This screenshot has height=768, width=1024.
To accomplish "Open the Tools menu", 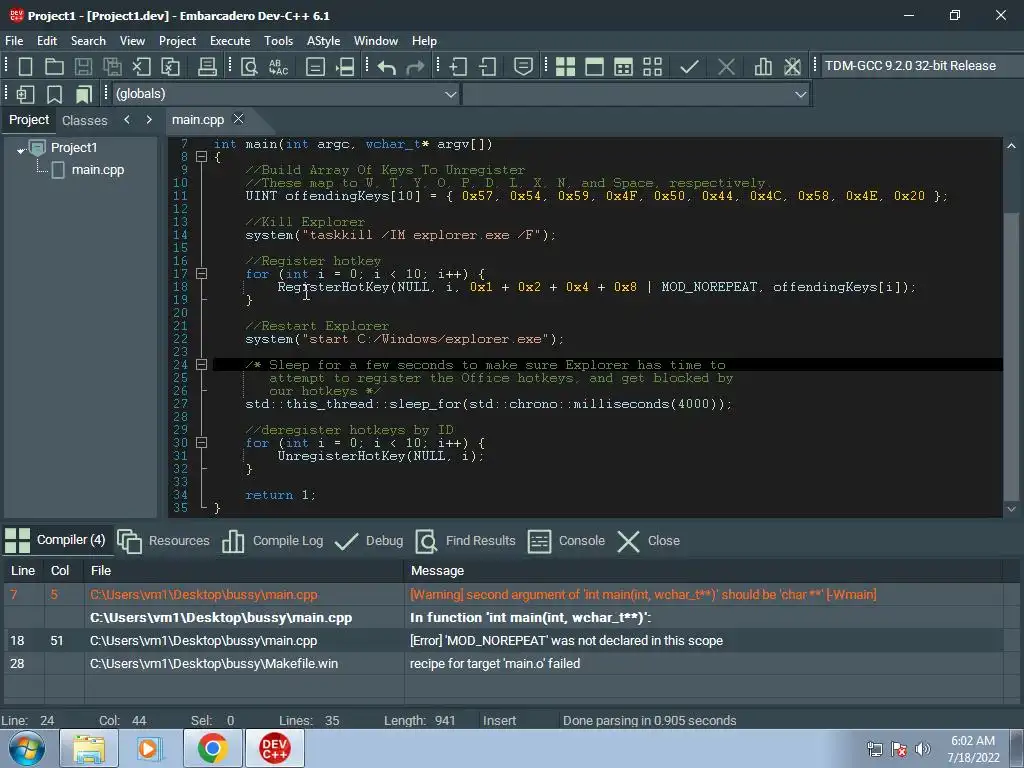I will pos(278,40).
